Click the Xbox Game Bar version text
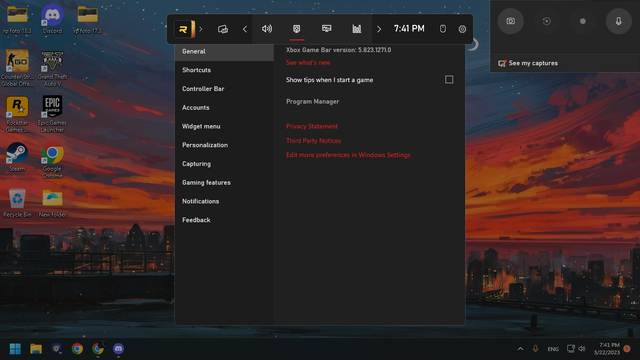The width and height of the screenshot is (640, 360). 338,50
